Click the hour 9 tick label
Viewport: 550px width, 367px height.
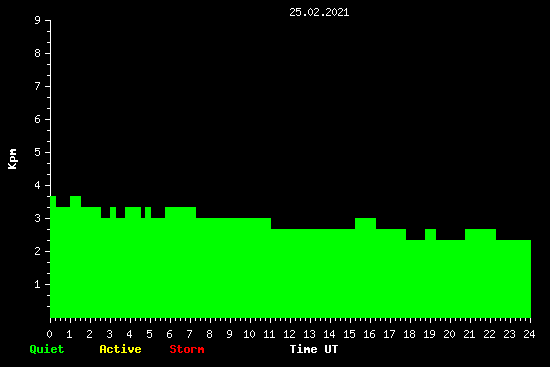[x=229, y=334]
